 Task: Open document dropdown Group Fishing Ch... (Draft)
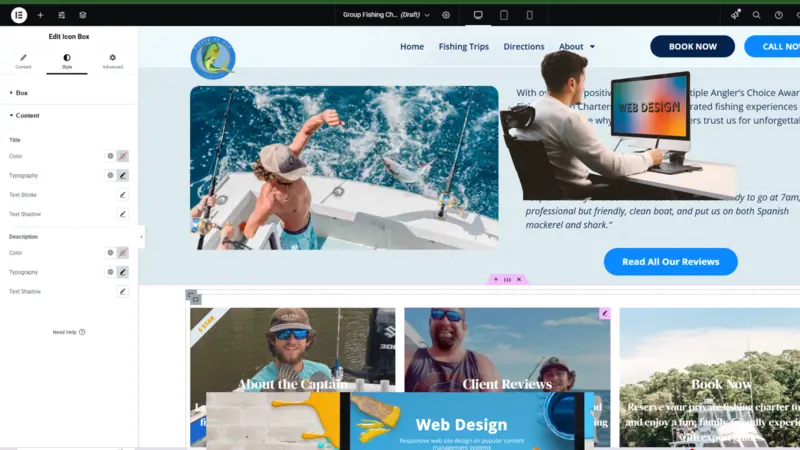386,15
